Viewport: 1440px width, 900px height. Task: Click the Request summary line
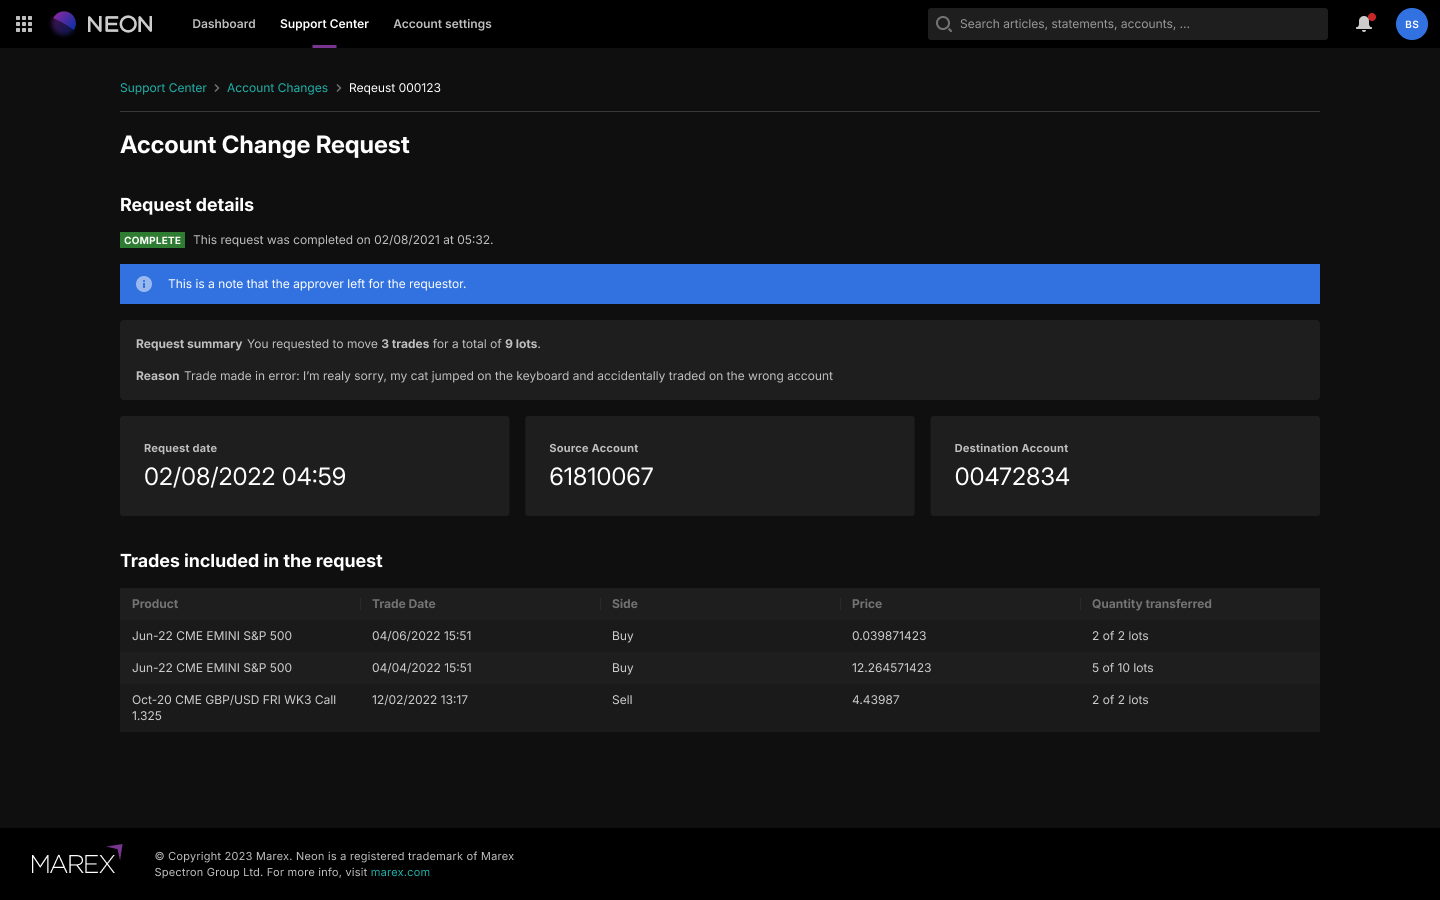338,344
